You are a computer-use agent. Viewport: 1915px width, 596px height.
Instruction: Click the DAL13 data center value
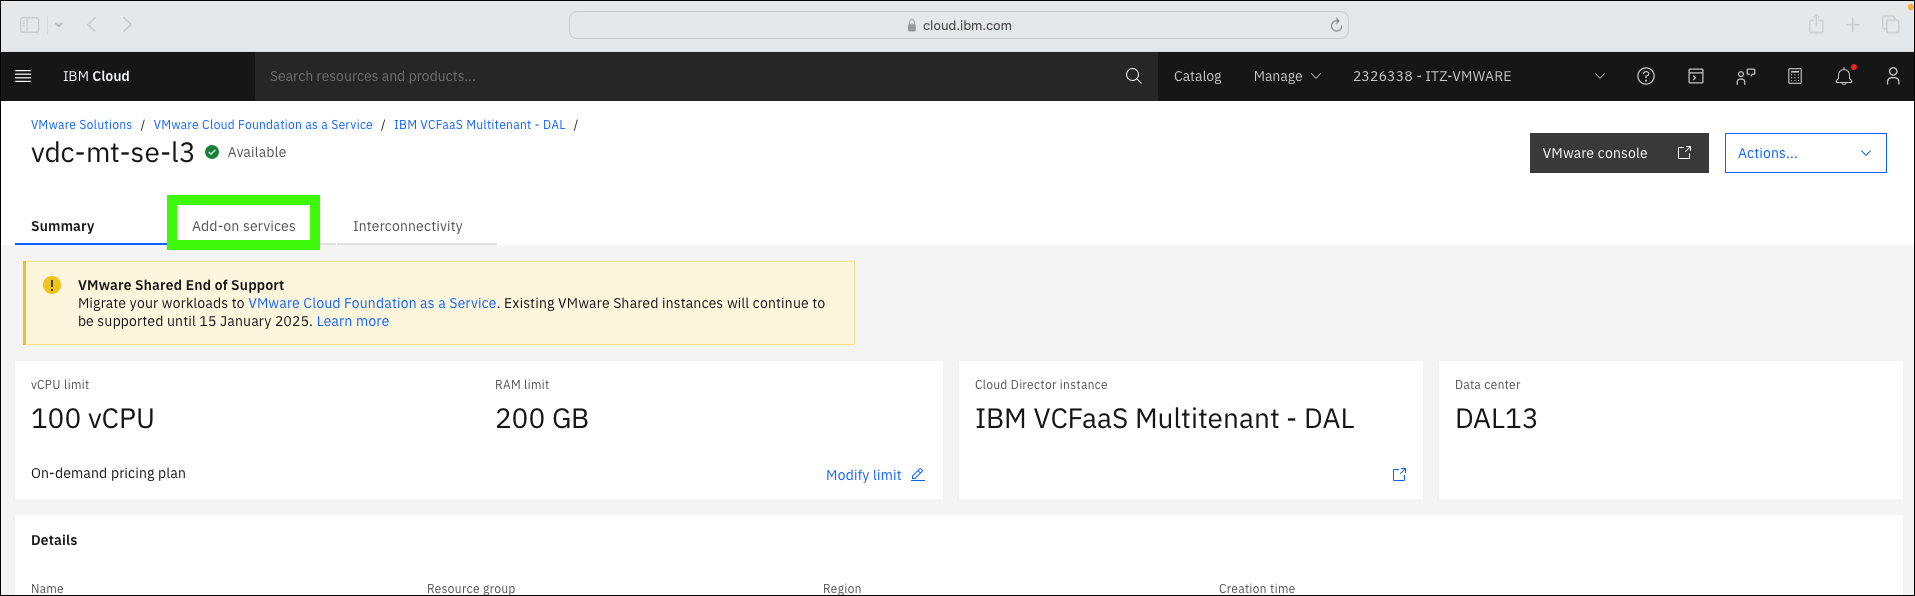[x=1496, y=418]
